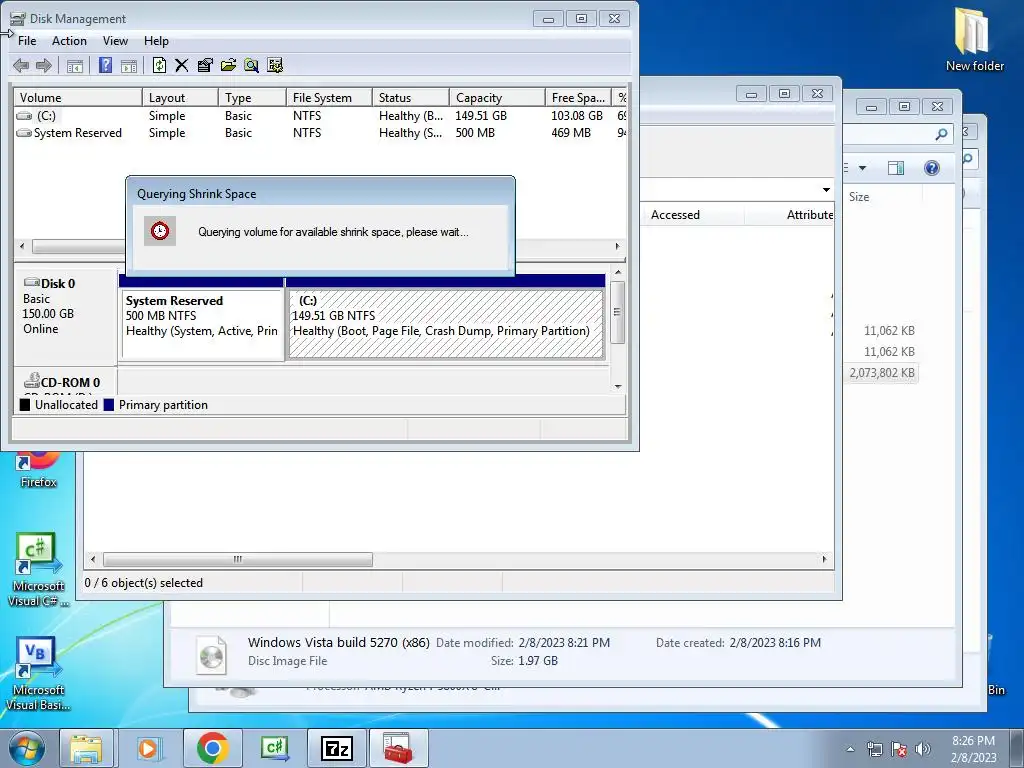This screenshot has width=1024, height=768.
Task: Sort by the Status column header
Action: coord(411,97)
